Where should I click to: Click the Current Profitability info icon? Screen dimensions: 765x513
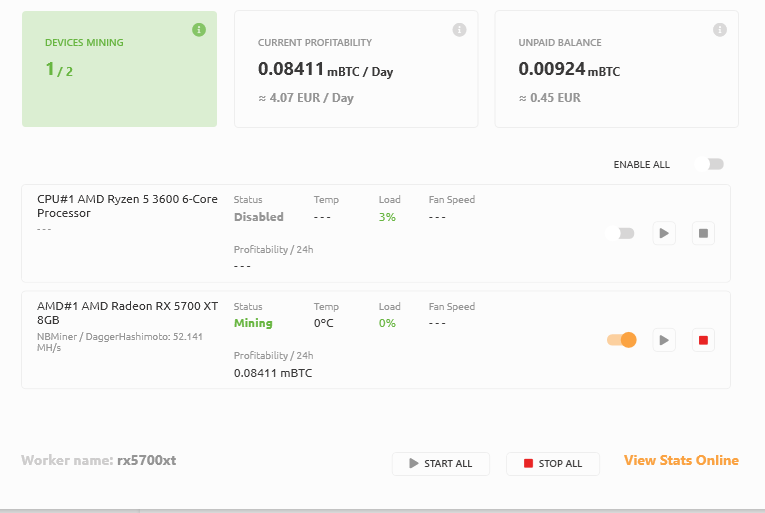click(x=459, y=30)
